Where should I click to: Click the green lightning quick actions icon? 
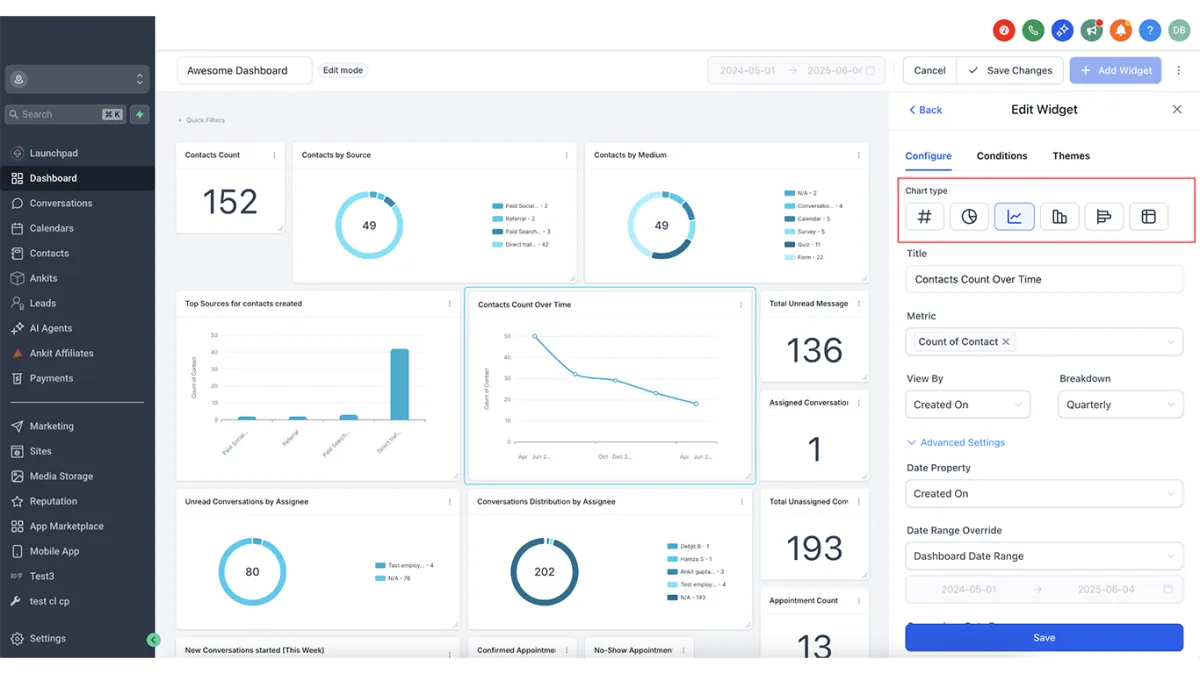tap(140, 114)
